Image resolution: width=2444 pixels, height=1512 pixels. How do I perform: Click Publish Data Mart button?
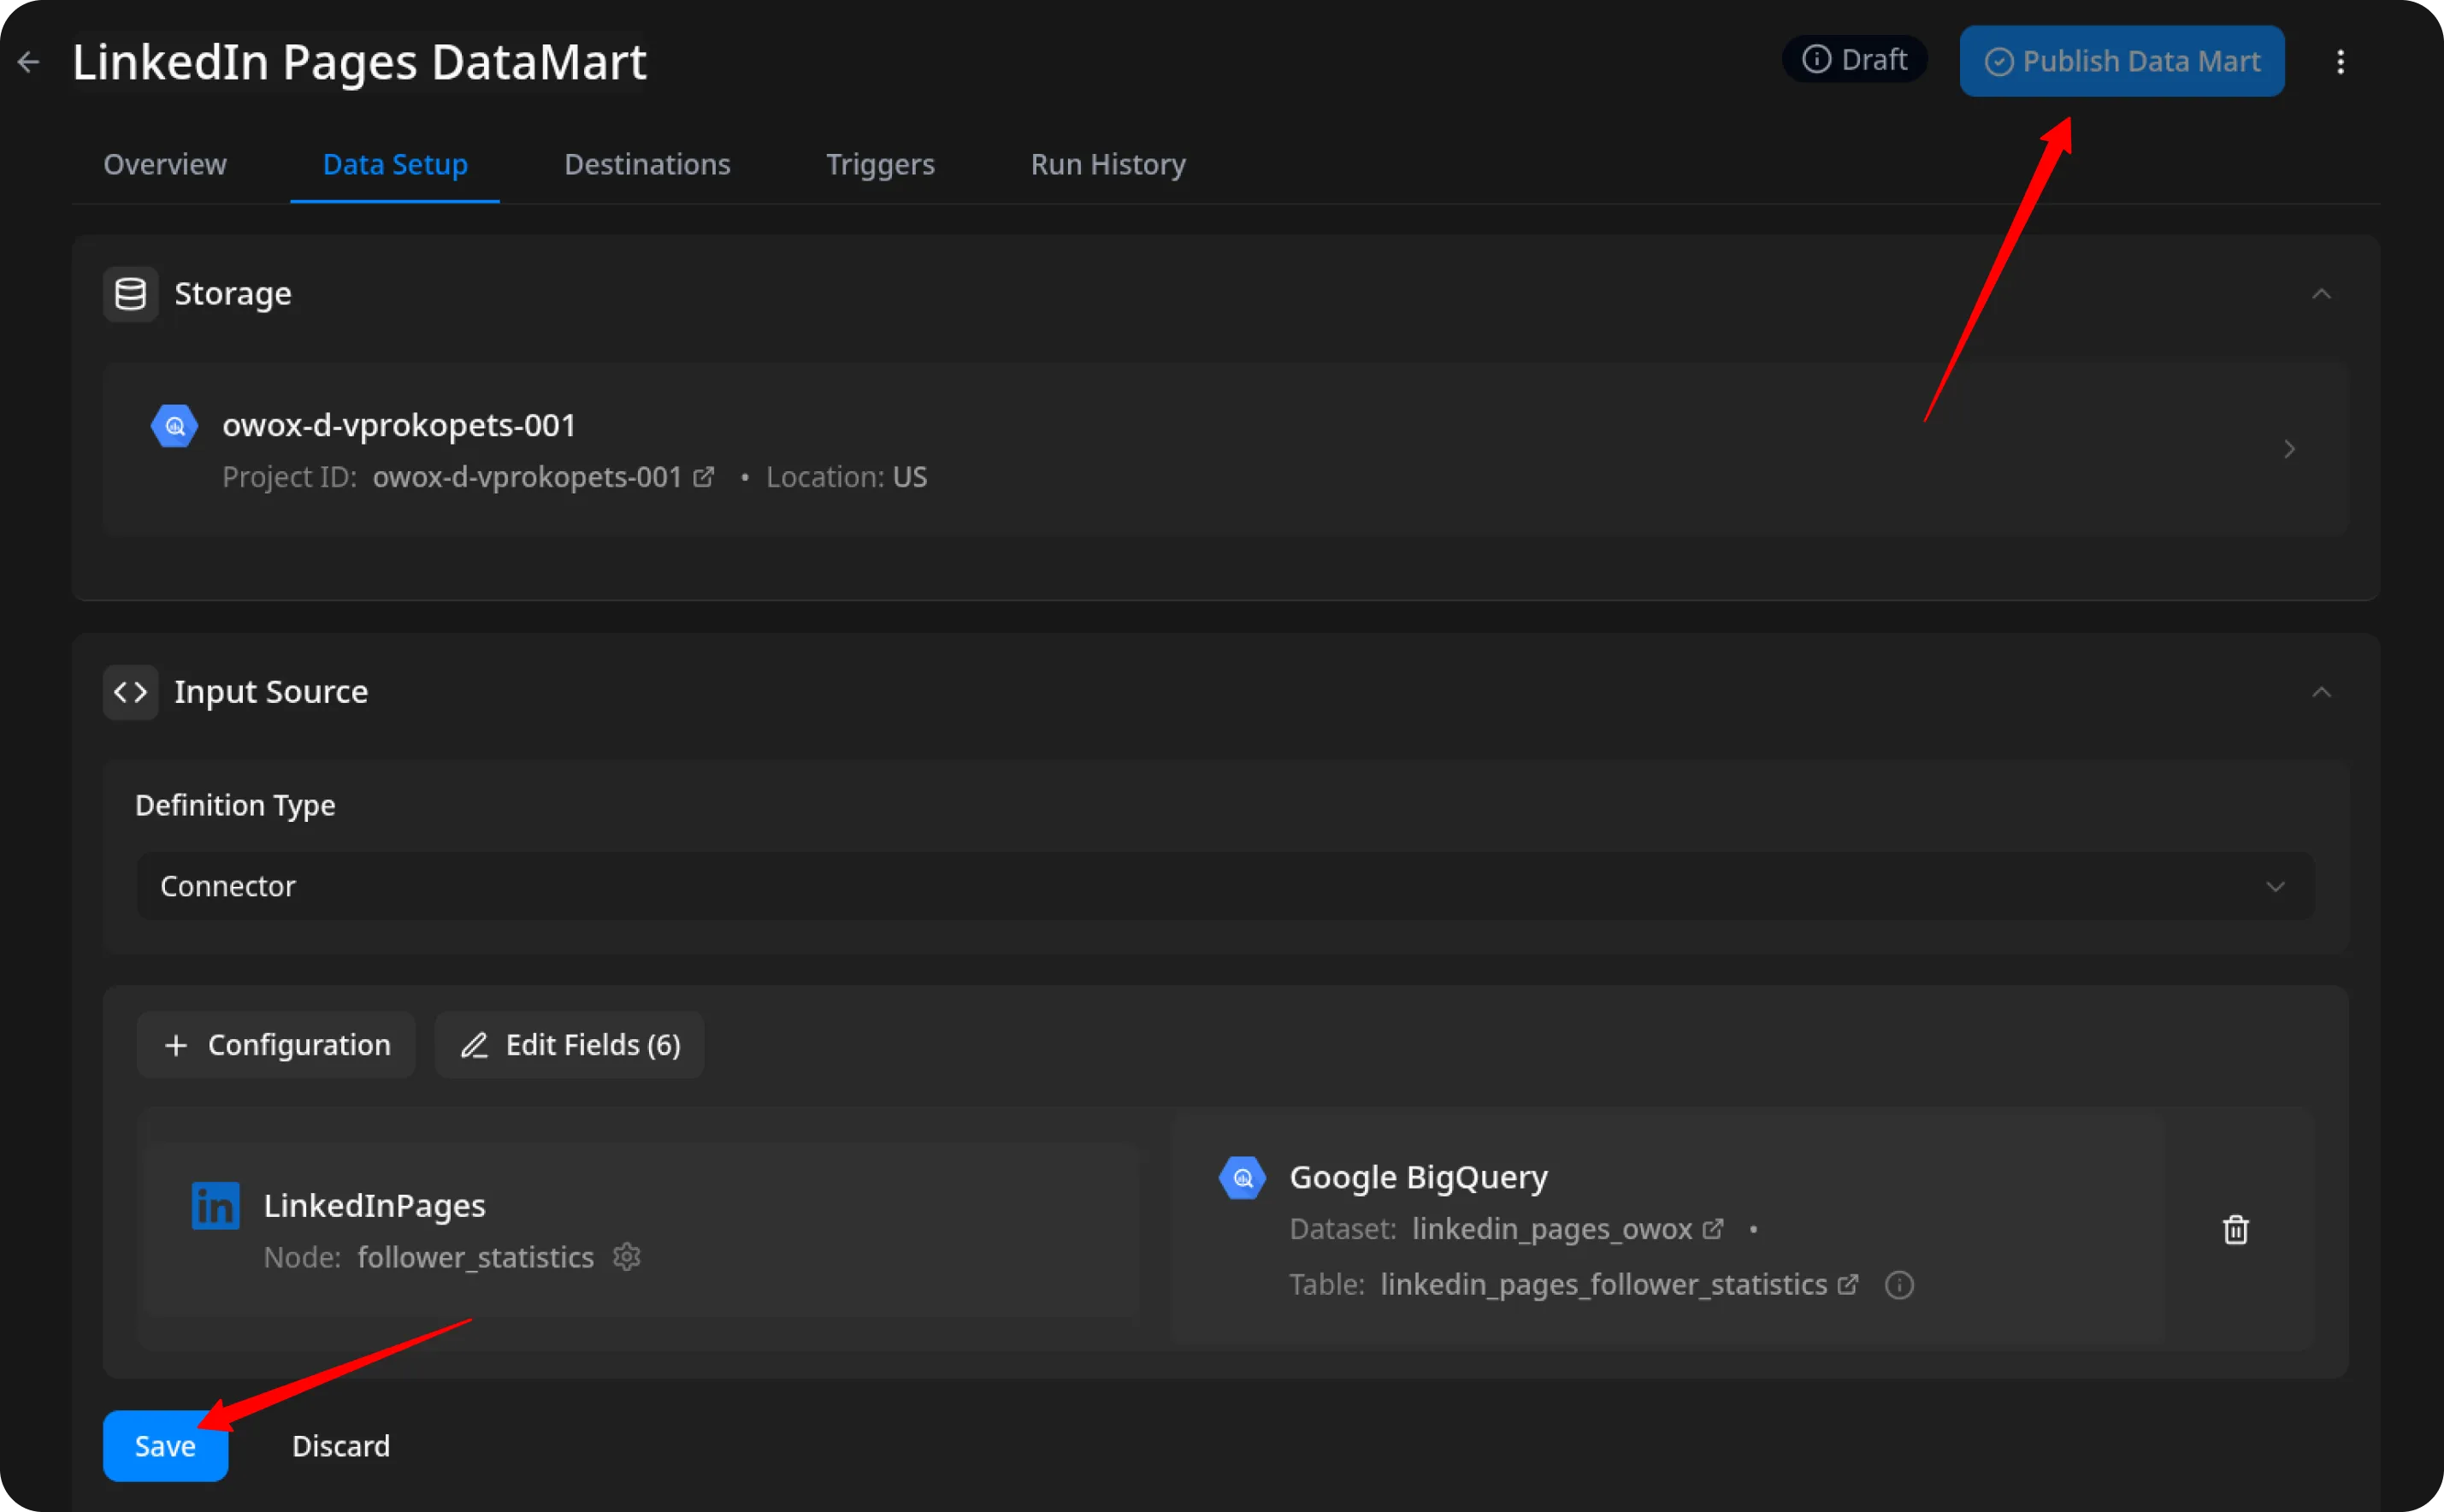(2121, 62)
